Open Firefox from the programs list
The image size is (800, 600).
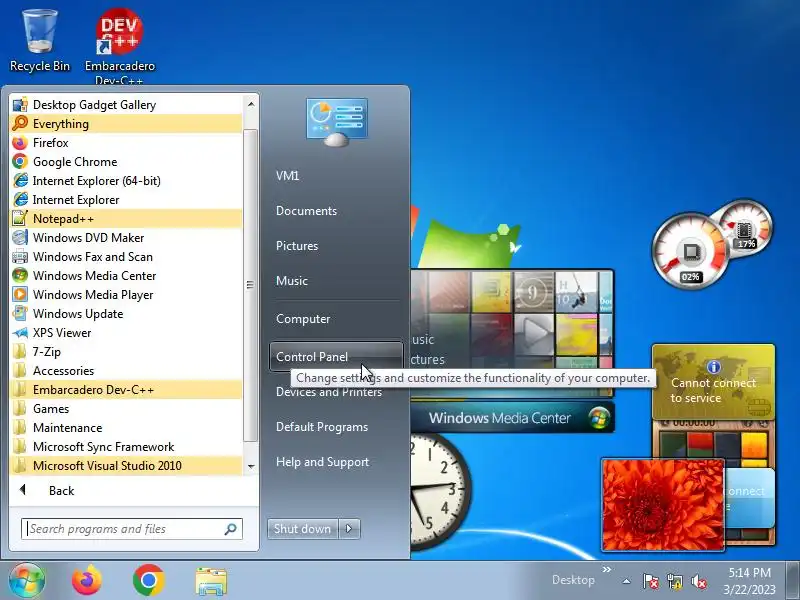126,143
